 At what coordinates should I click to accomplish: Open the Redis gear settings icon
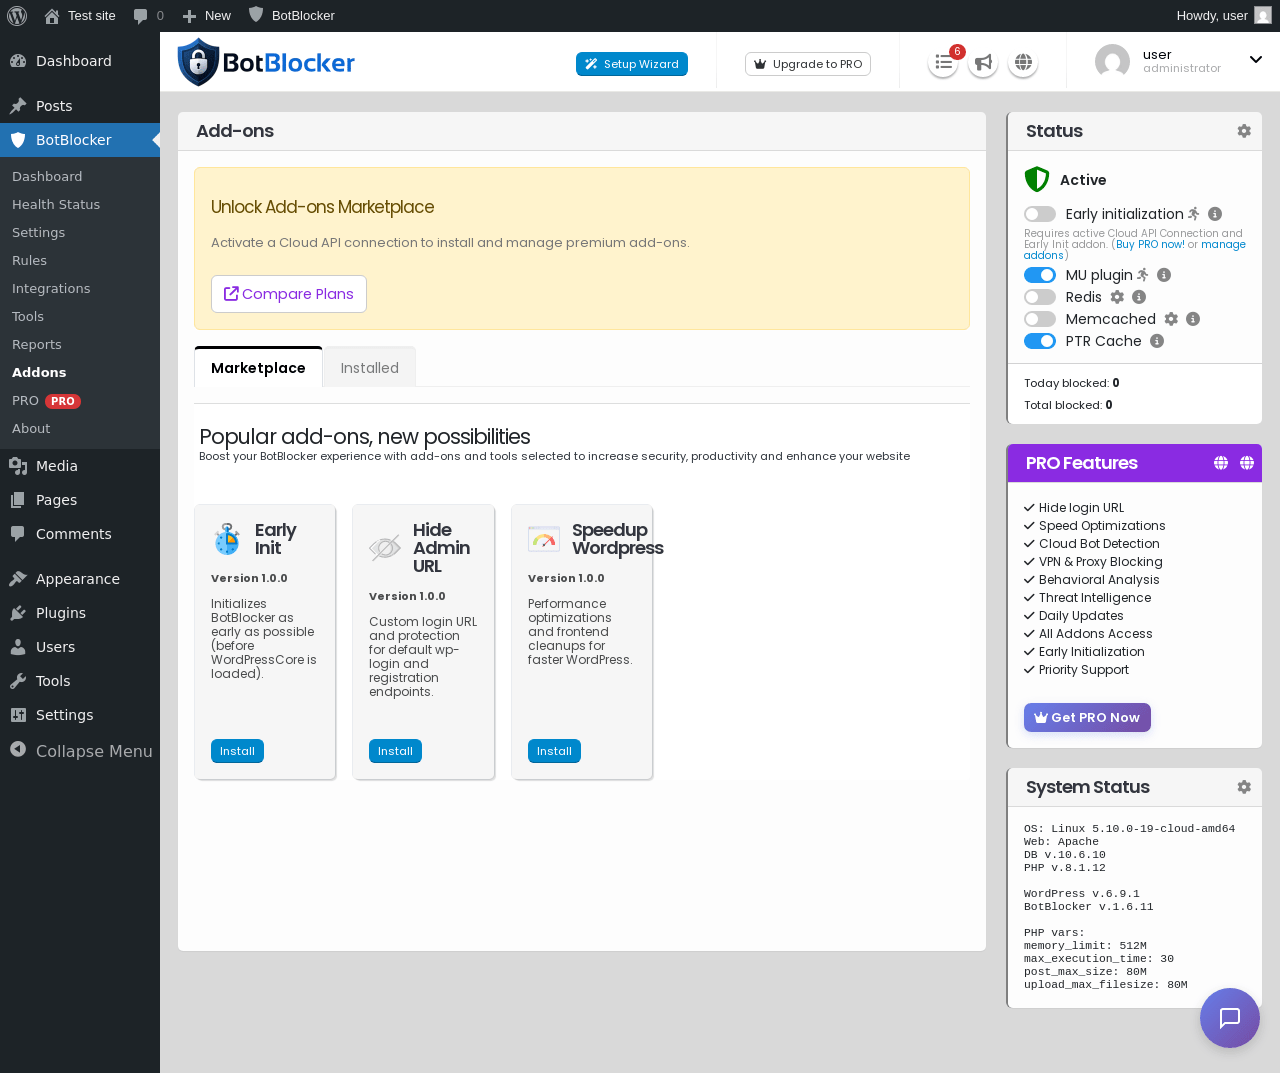(x=1117, y=297)
